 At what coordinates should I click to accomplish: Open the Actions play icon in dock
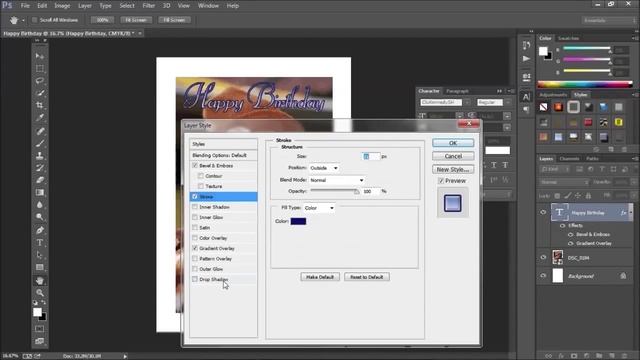pos(526,59)
